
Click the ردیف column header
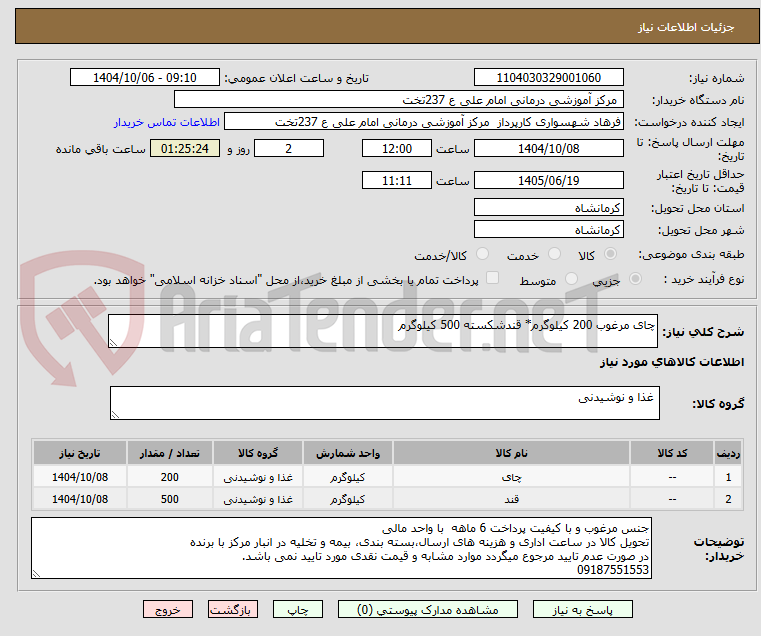pos(728,453)
